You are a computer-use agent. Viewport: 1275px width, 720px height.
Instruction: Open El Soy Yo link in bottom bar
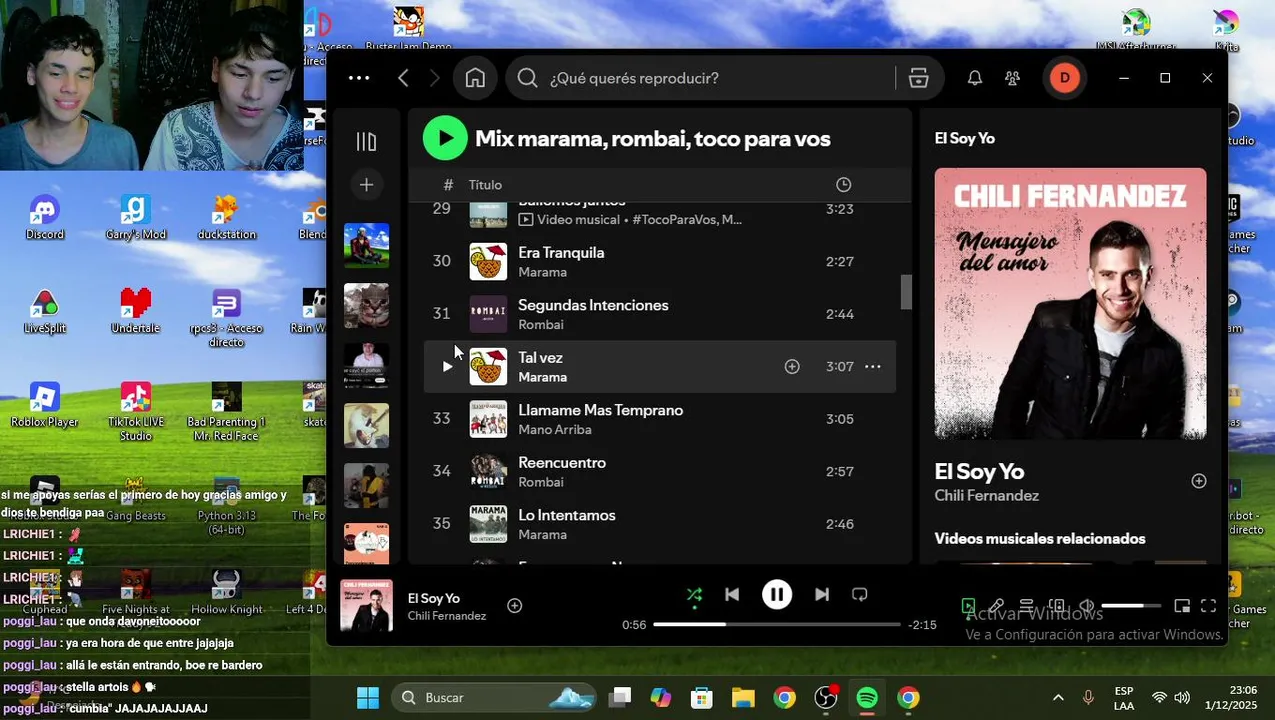(433, 598)
